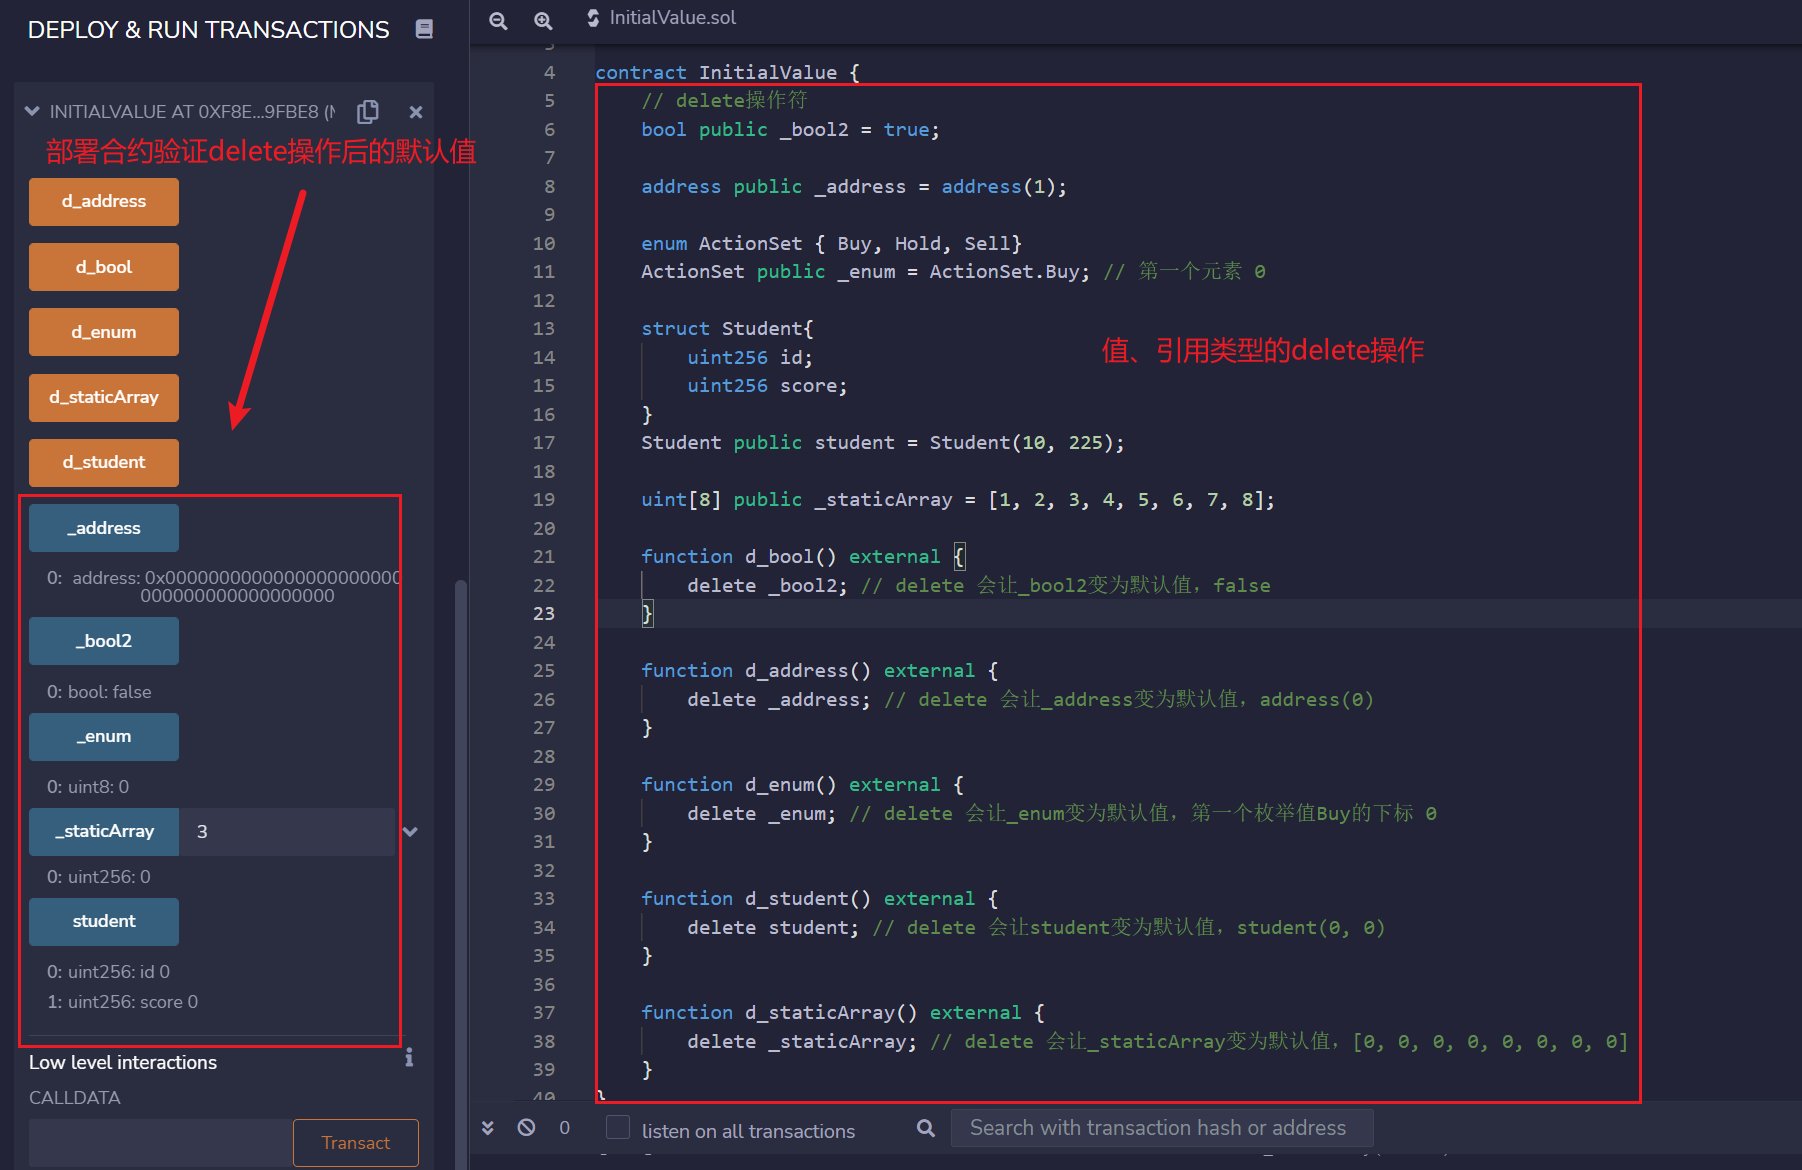This screenshot has width=1802, height=1170.
Task: Click the Low level interactions info icon
Action: (409, 1058)
